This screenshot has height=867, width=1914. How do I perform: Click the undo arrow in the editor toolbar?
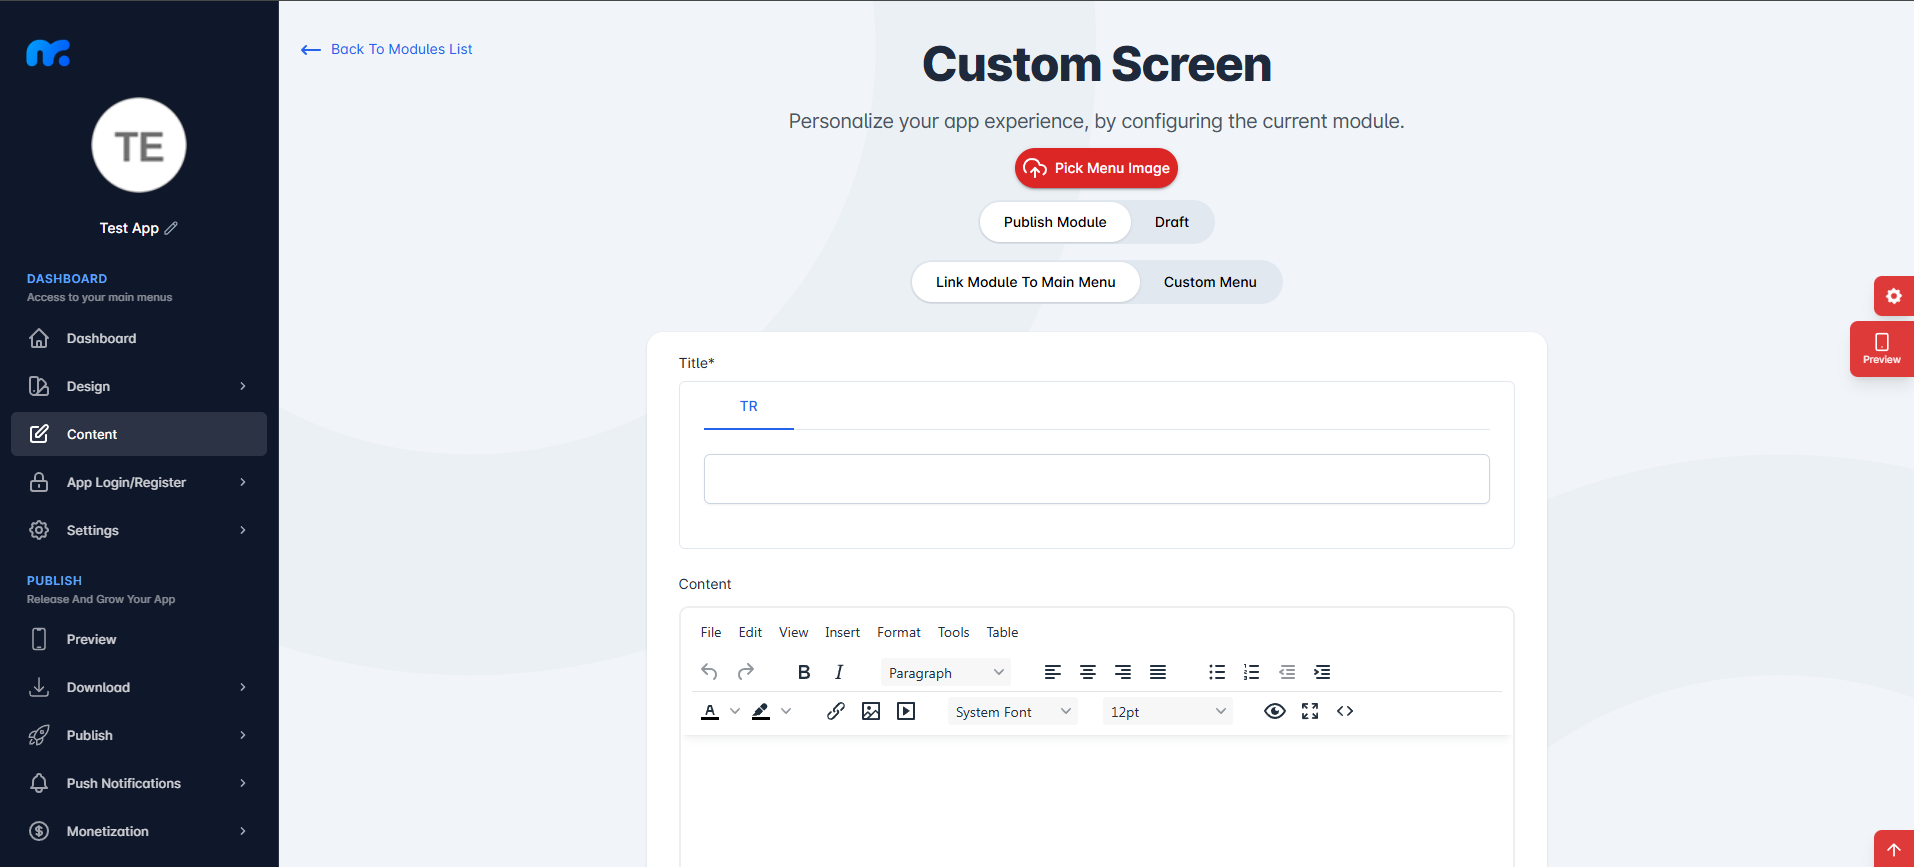pos(709,672)
